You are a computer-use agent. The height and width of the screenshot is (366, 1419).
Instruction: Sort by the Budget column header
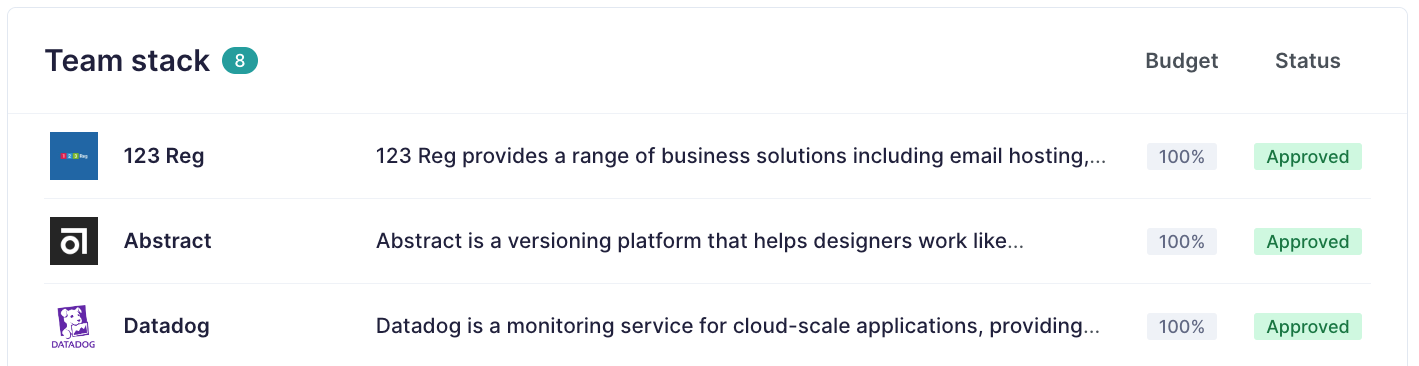(x=1182, y=61)
